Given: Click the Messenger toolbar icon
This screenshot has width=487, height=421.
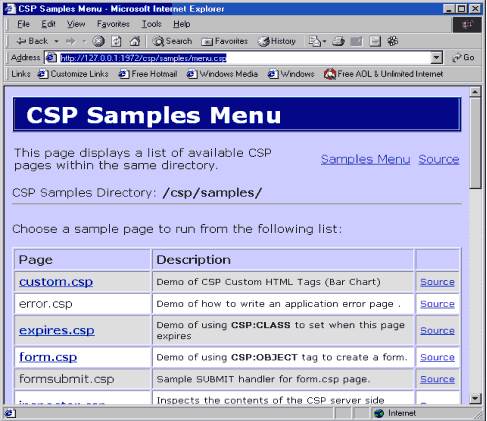Looking at the screenshot, I should tap(393, 41).
